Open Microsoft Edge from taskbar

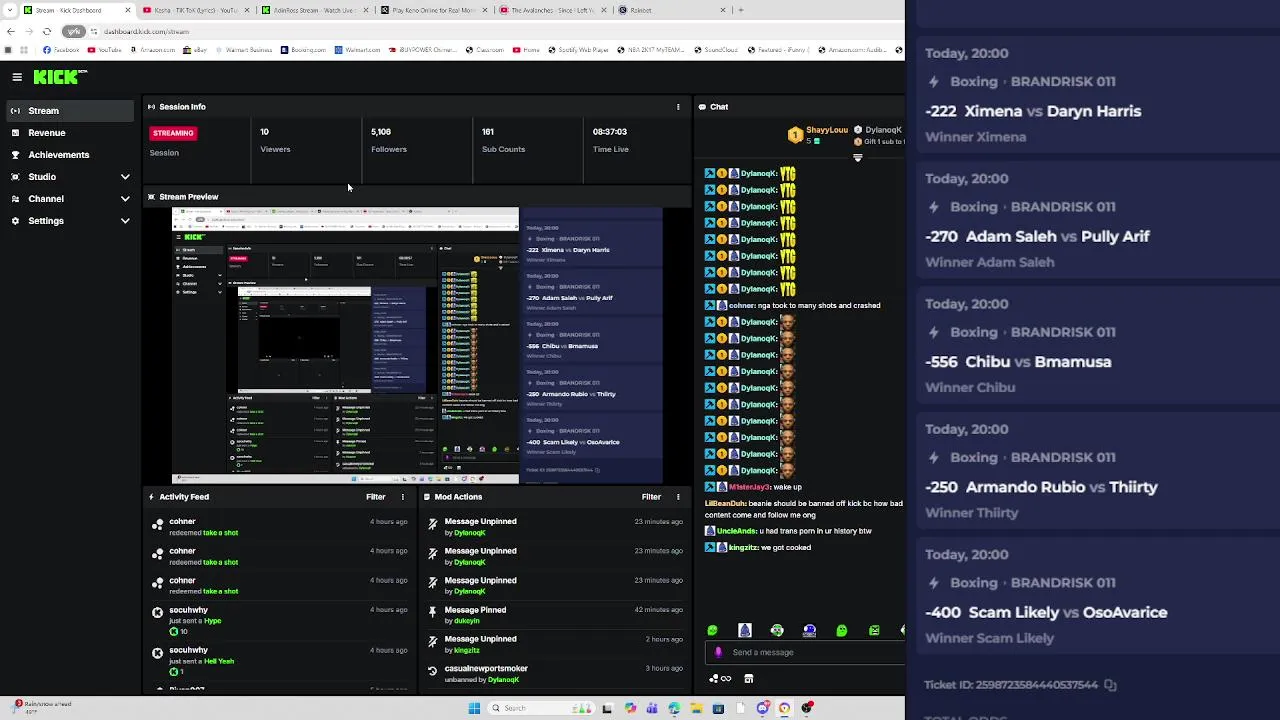point(674,708)
